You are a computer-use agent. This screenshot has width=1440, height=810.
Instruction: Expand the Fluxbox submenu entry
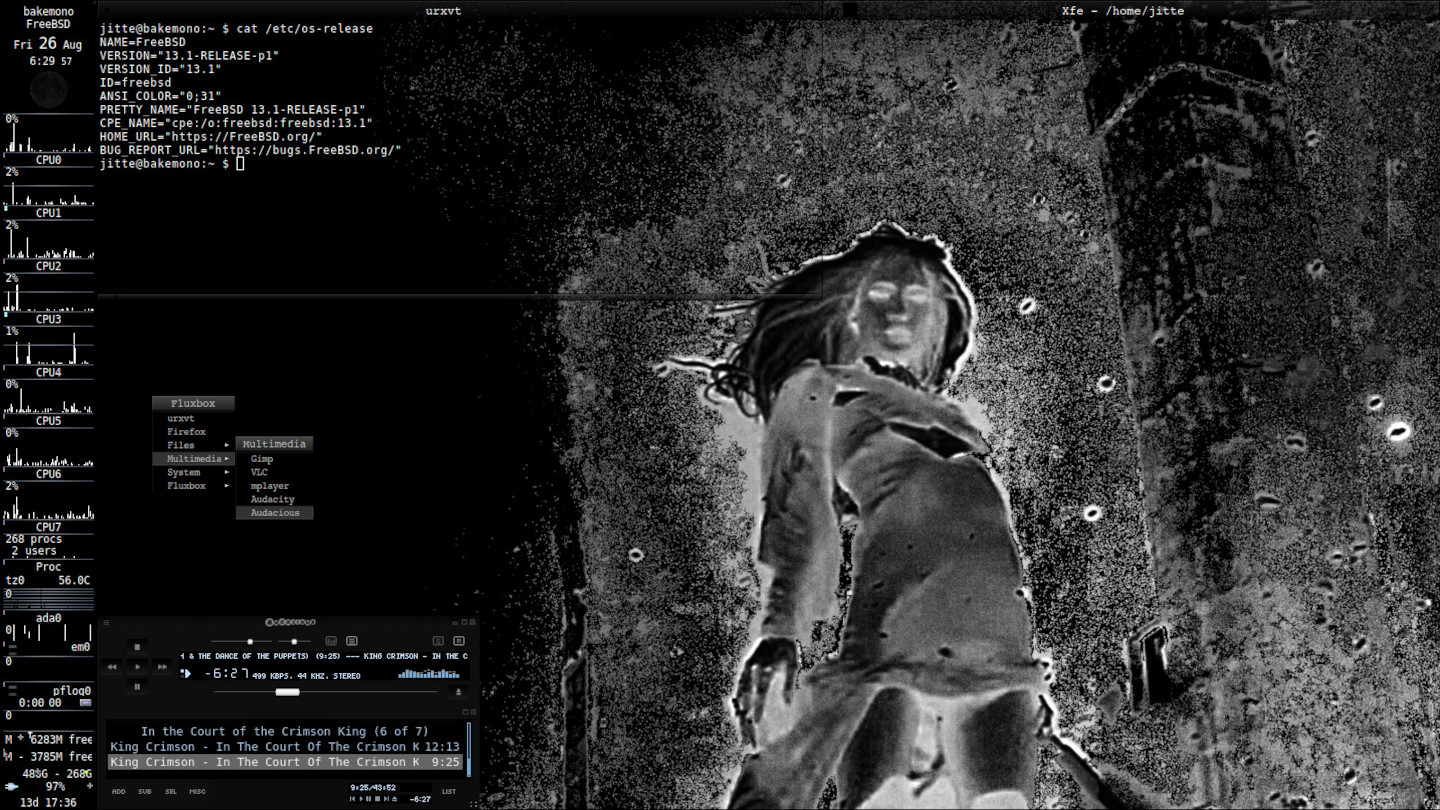[x=193, y=486]
